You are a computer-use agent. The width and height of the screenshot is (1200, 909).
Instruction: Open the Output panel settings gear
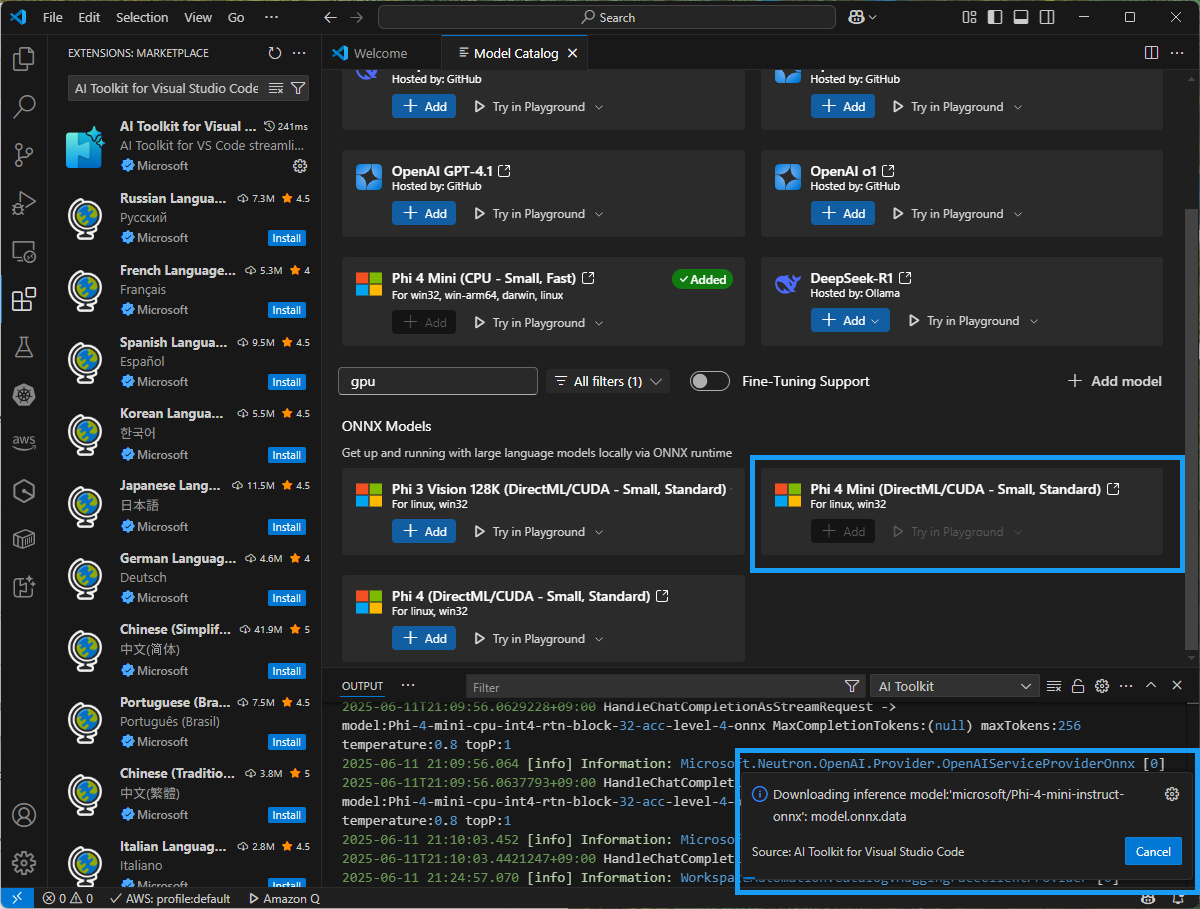(1102, 686)
